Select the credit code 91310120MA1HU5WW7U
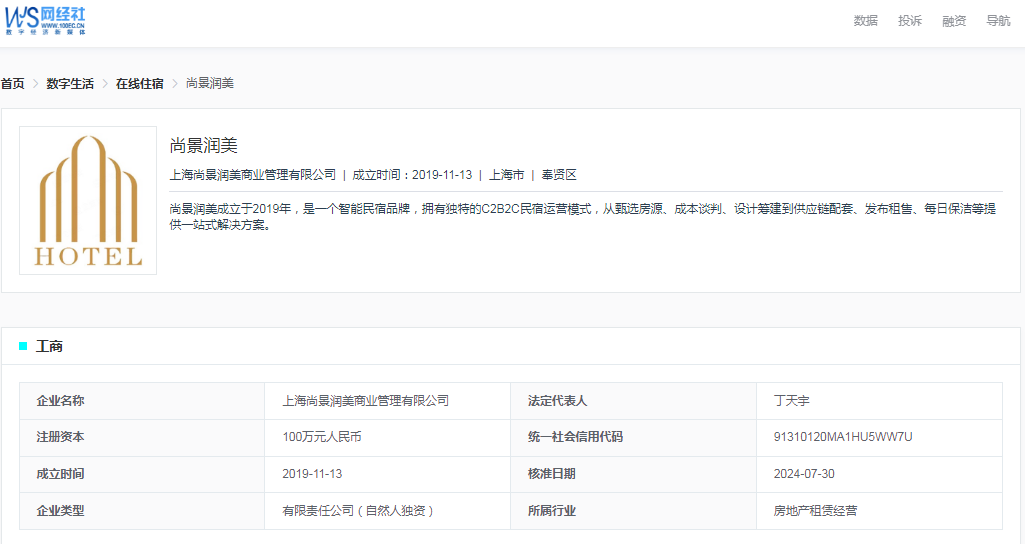 tap(843, 437)
